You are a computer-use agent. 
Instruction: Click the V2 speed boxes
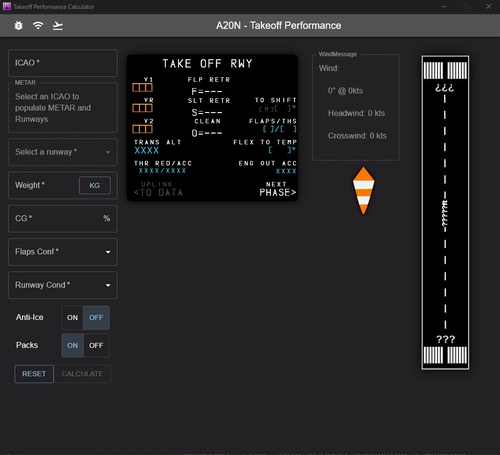(142, 129)
